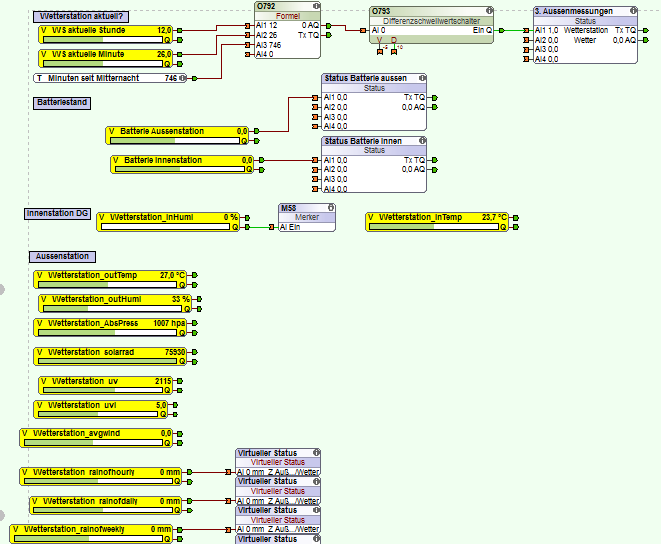Image resolution: width=661 pixels, height=544 pixels.
Task: Select output connector of Minuten seit Mitternacht
Action: tap(194, 78)
